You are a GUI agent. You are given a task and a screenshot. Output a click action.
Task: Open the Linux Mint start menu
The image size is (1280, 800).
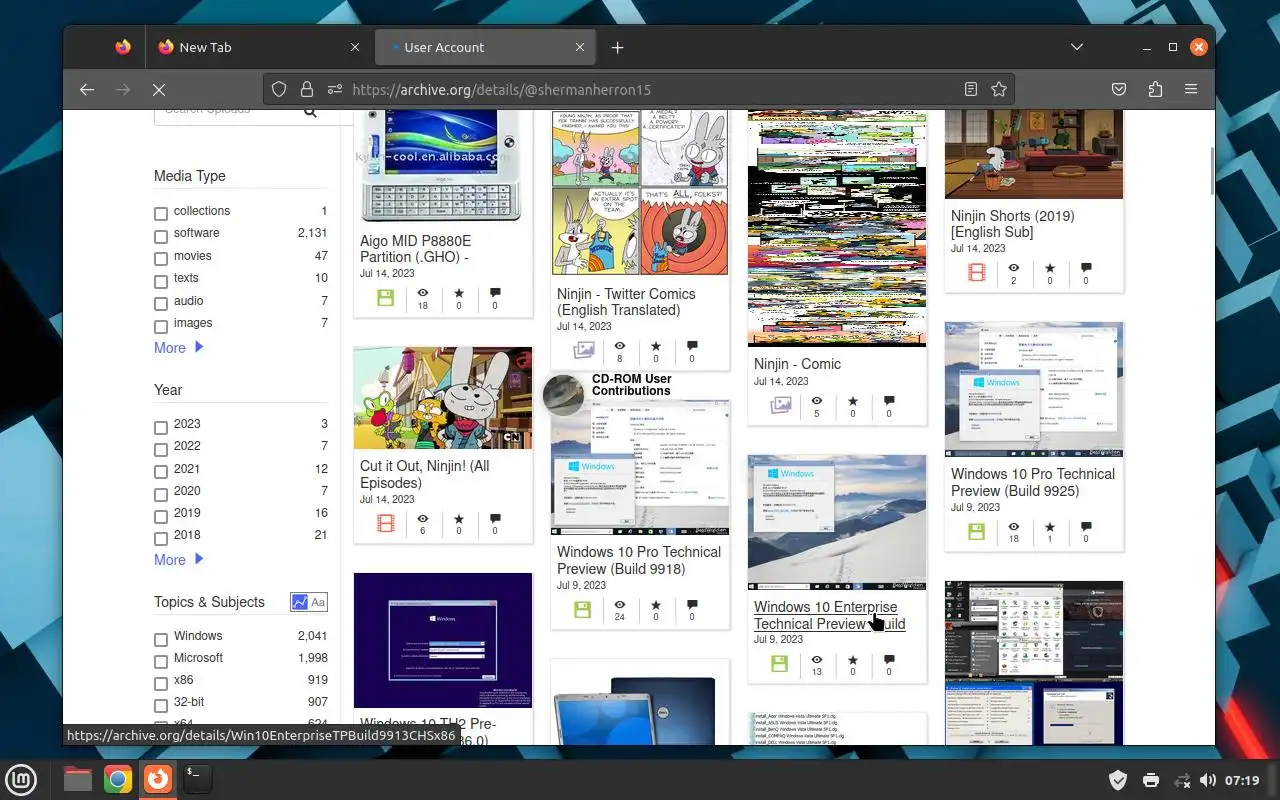(x=22, y=779)
